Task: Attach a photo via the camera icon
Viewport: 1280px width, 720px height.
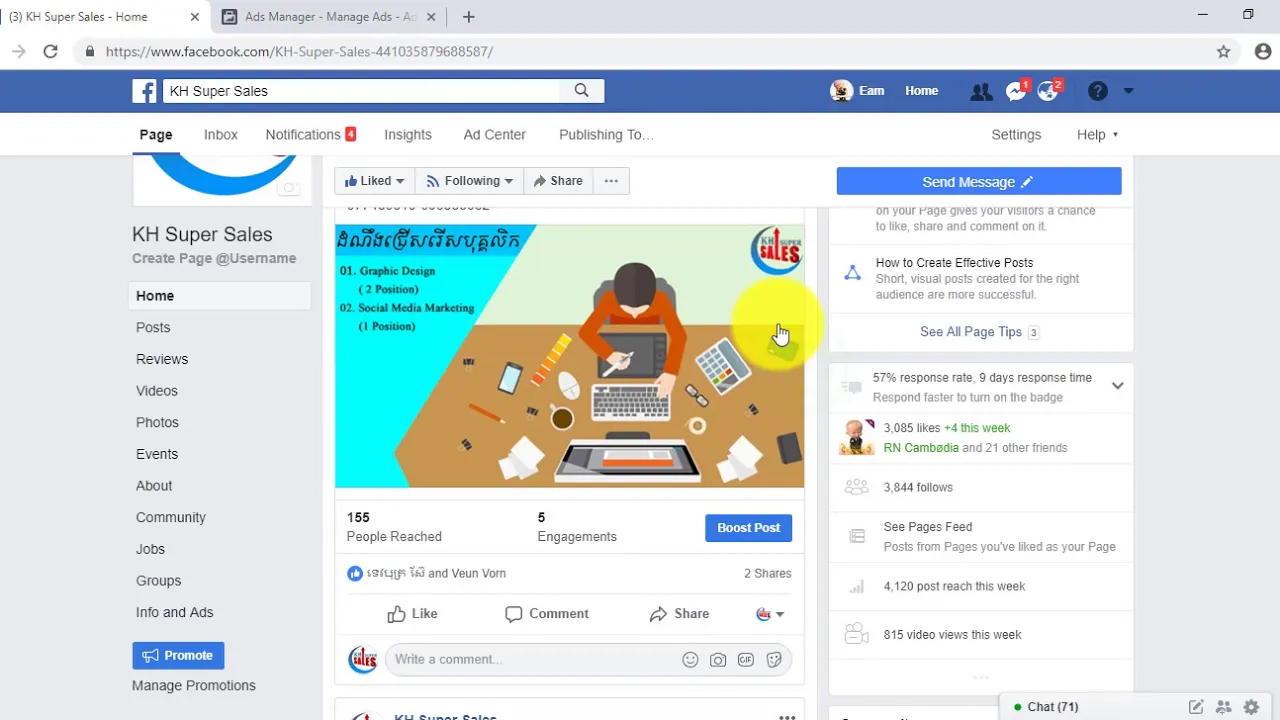Action: pos(718,660)
